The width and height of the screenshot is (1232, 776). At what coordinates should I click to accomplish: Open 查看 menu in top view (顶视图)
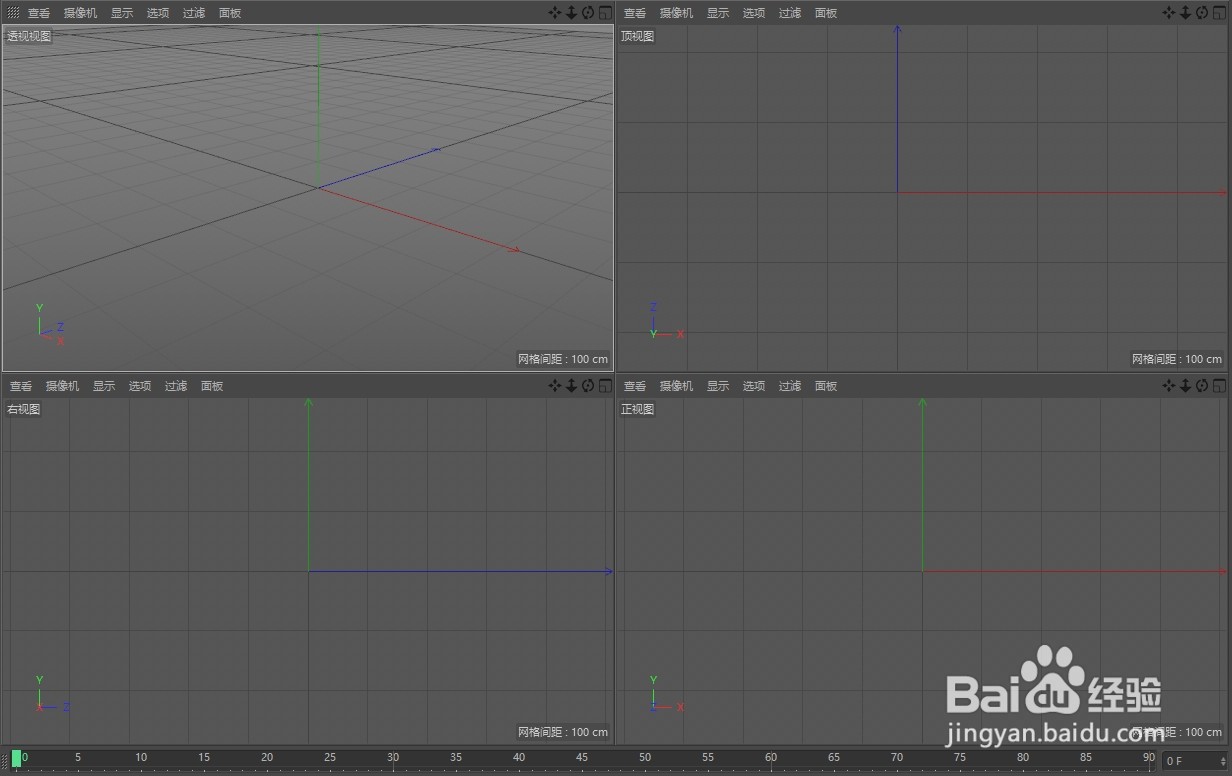pos(635,13)
